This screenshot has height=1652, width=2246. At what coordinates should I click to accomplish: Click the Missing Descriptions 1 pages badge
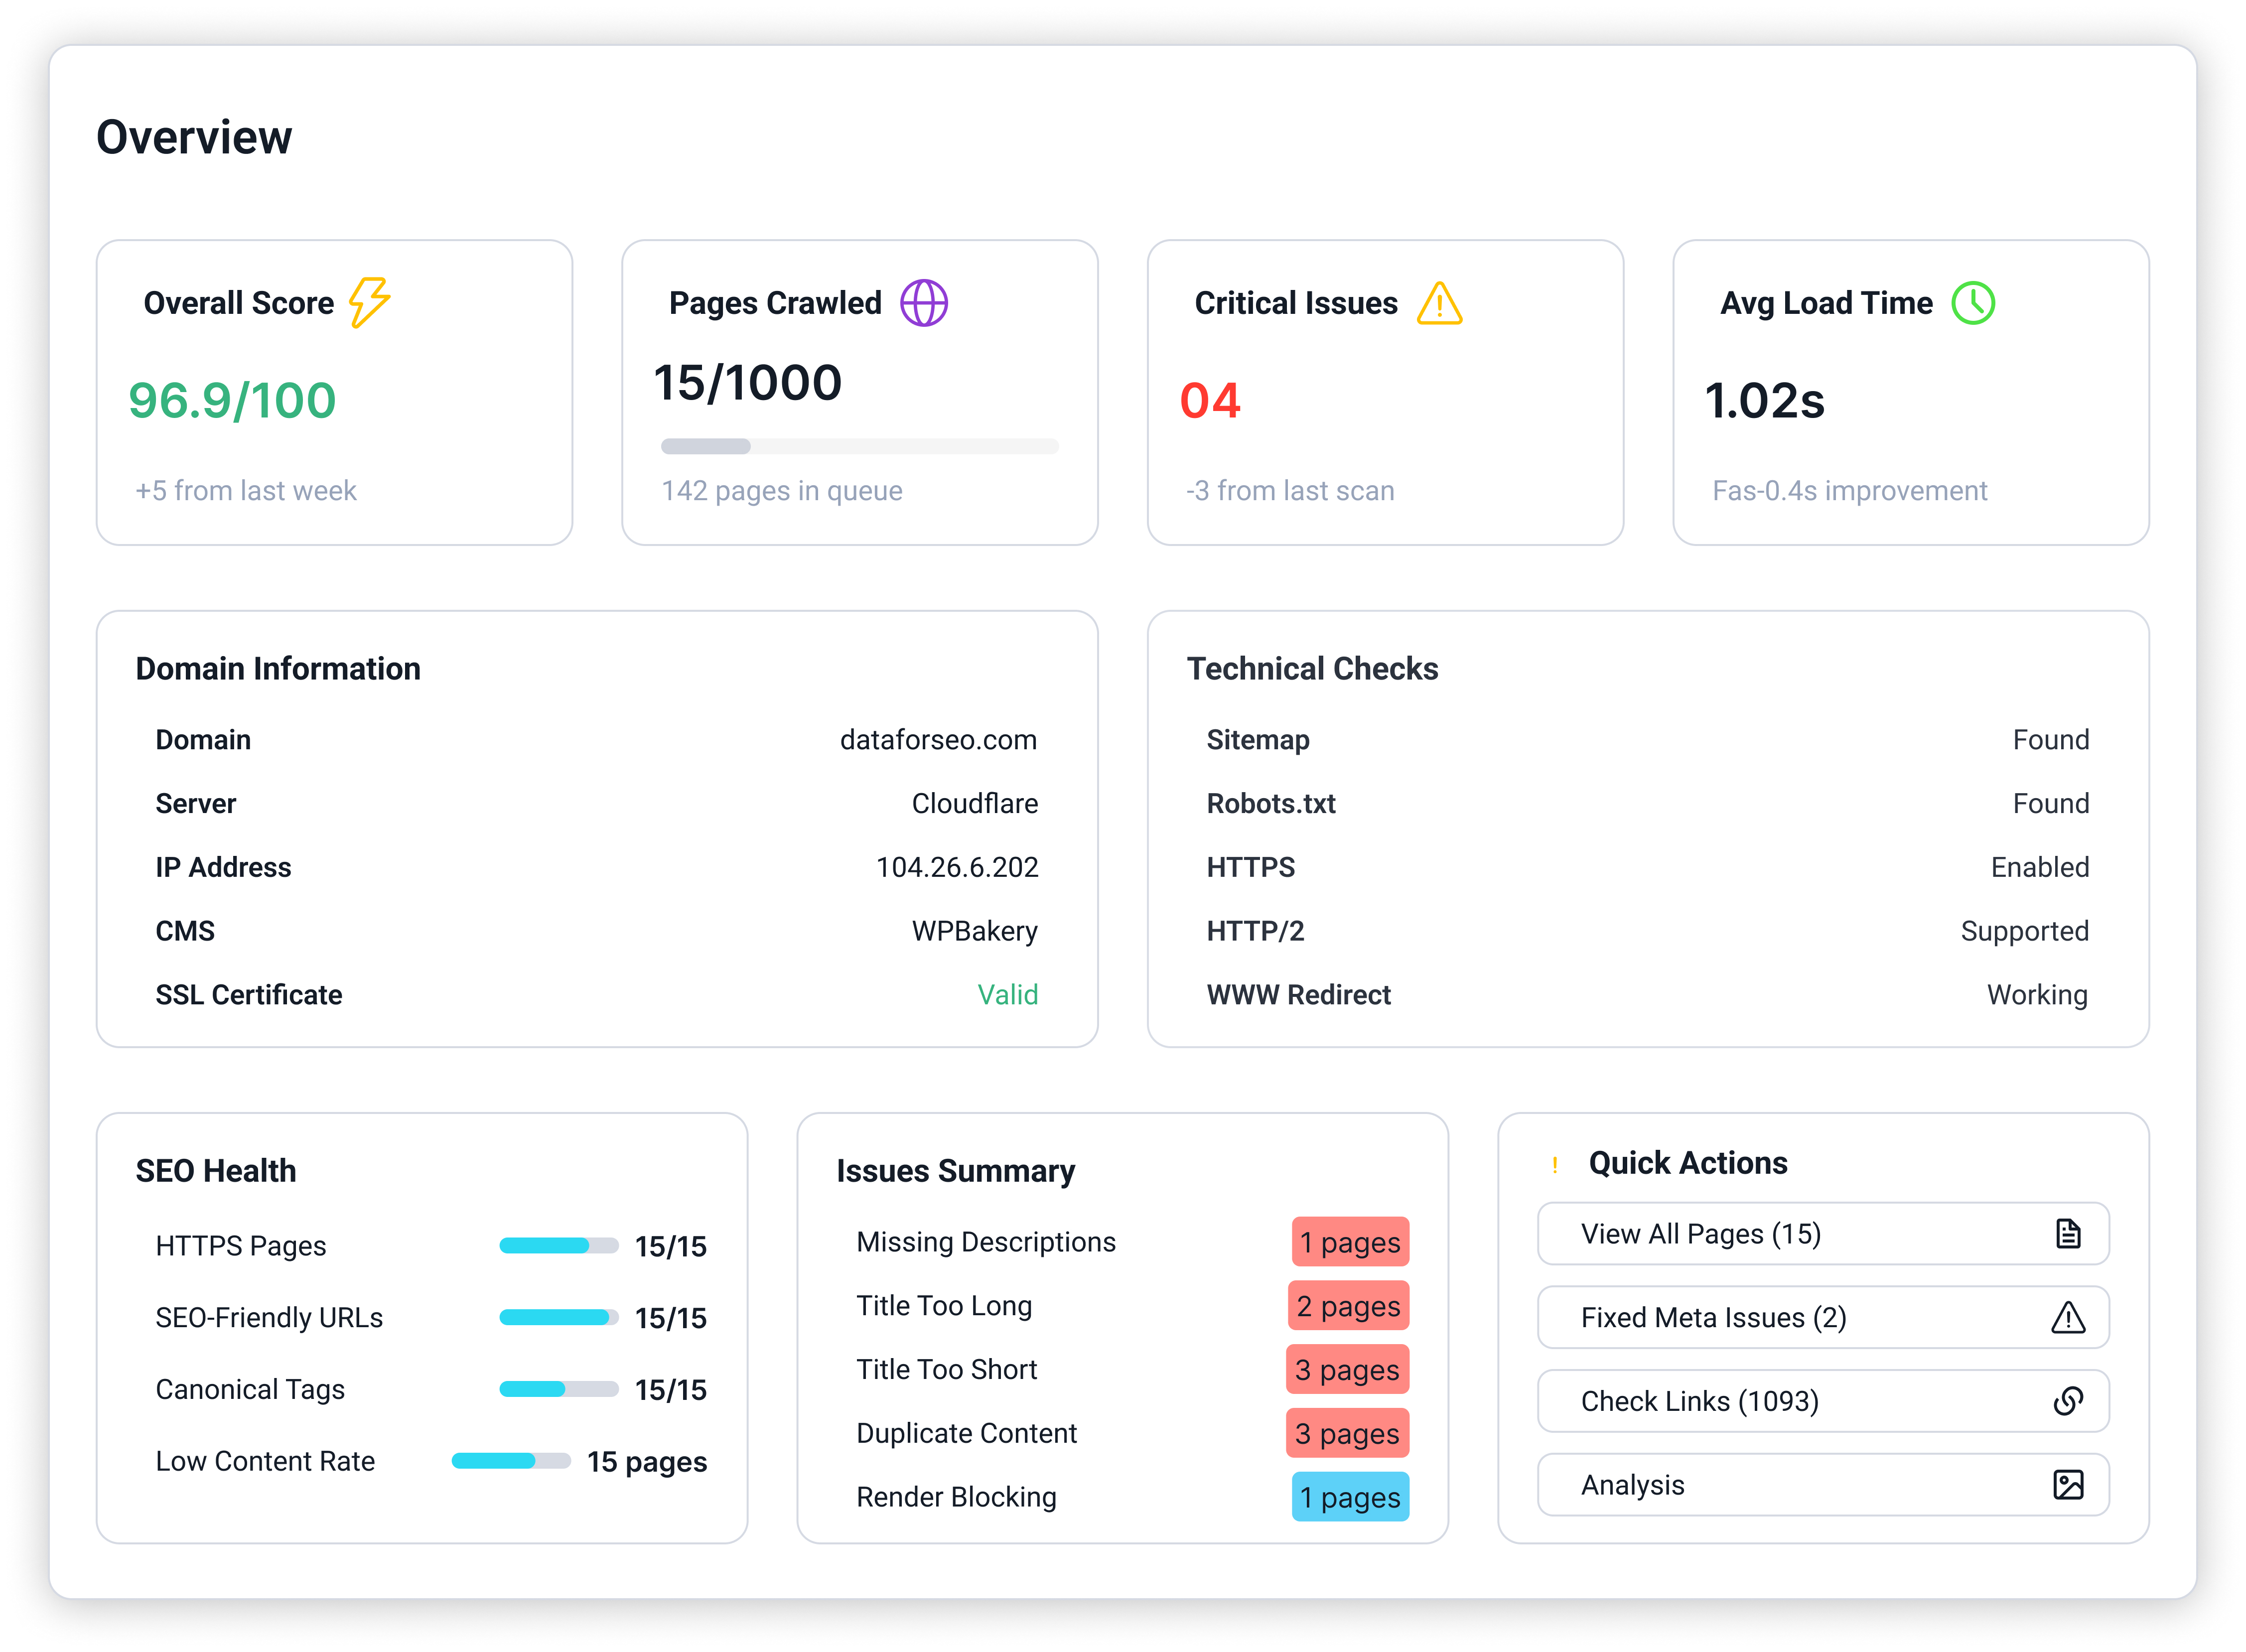(1350, 1242)
